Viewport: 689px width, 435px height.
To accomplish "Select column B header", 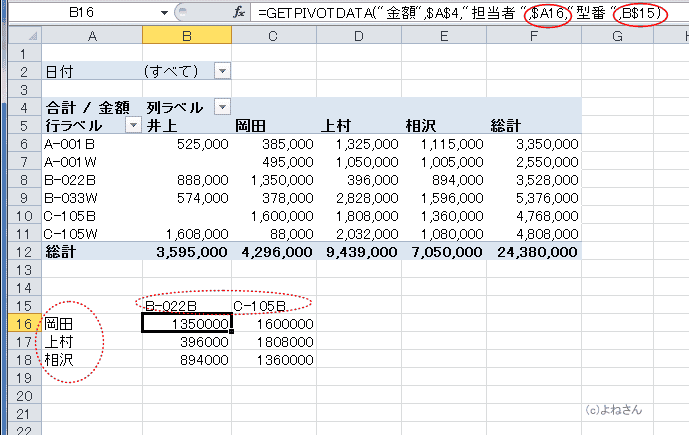I will click(187, 36).
